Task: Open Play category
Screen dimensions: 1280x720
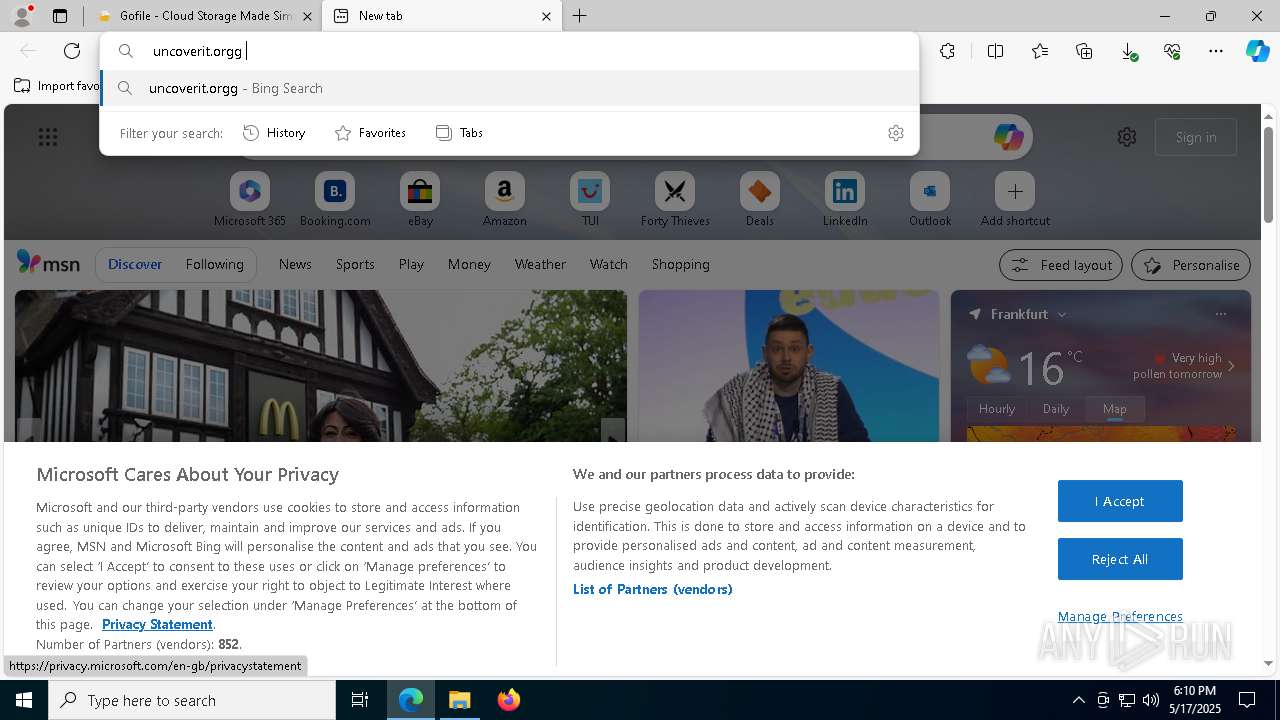Action: coord(411,264)
